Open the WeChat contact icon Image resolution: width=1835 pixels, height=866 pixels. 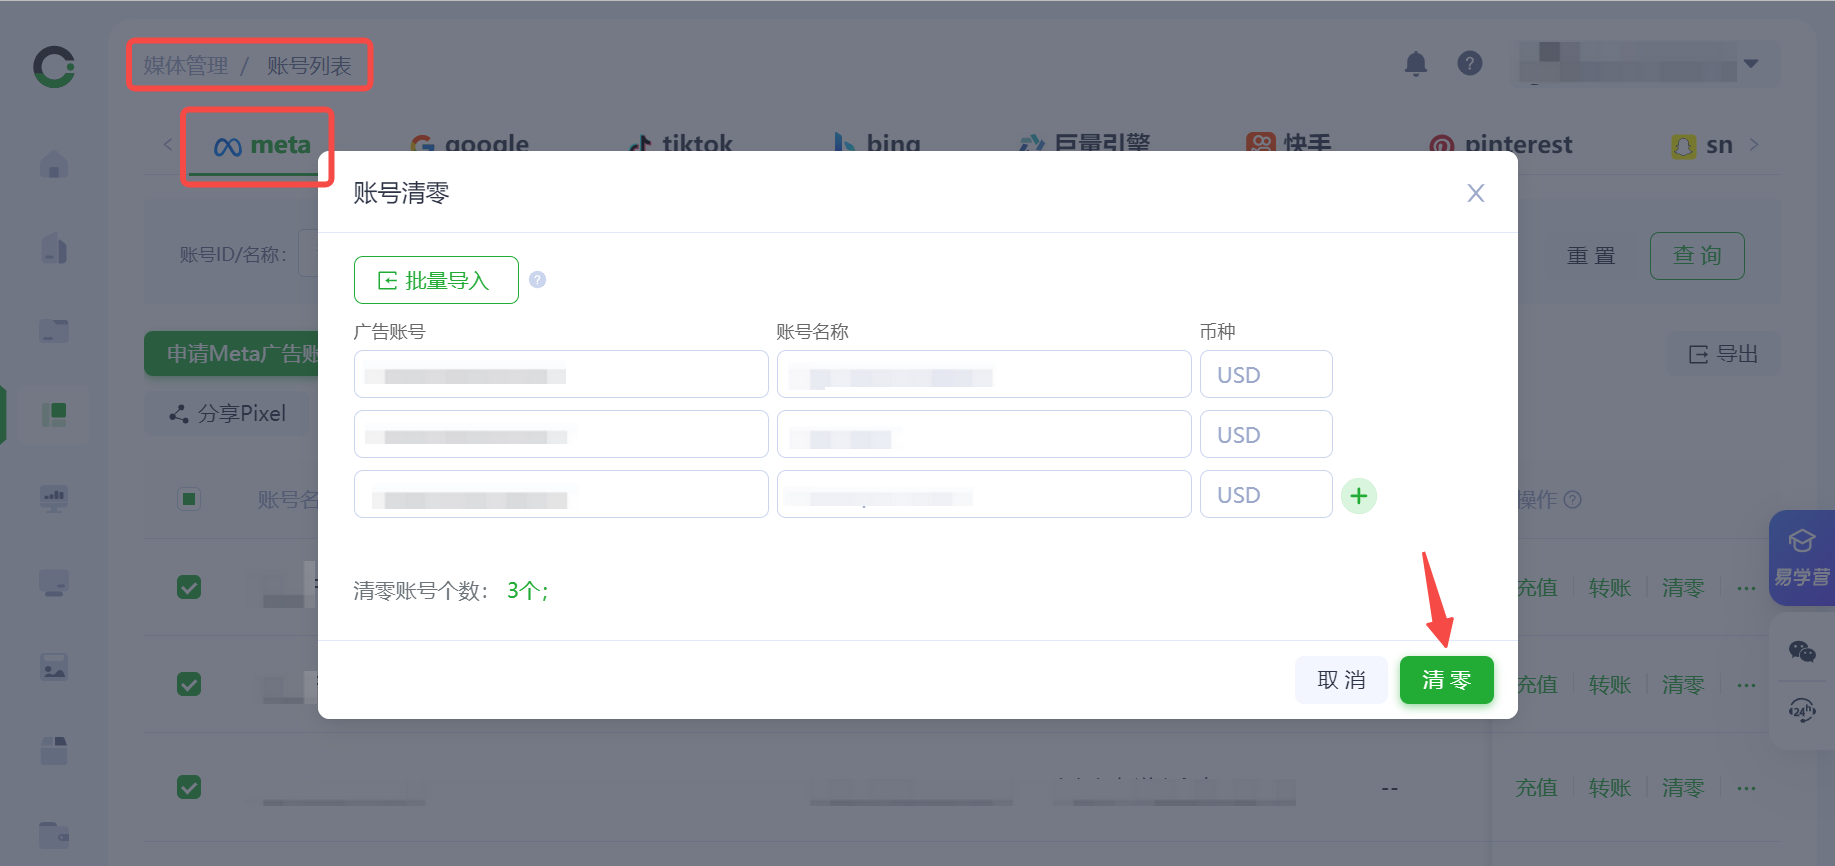(x=1801, y=652)
